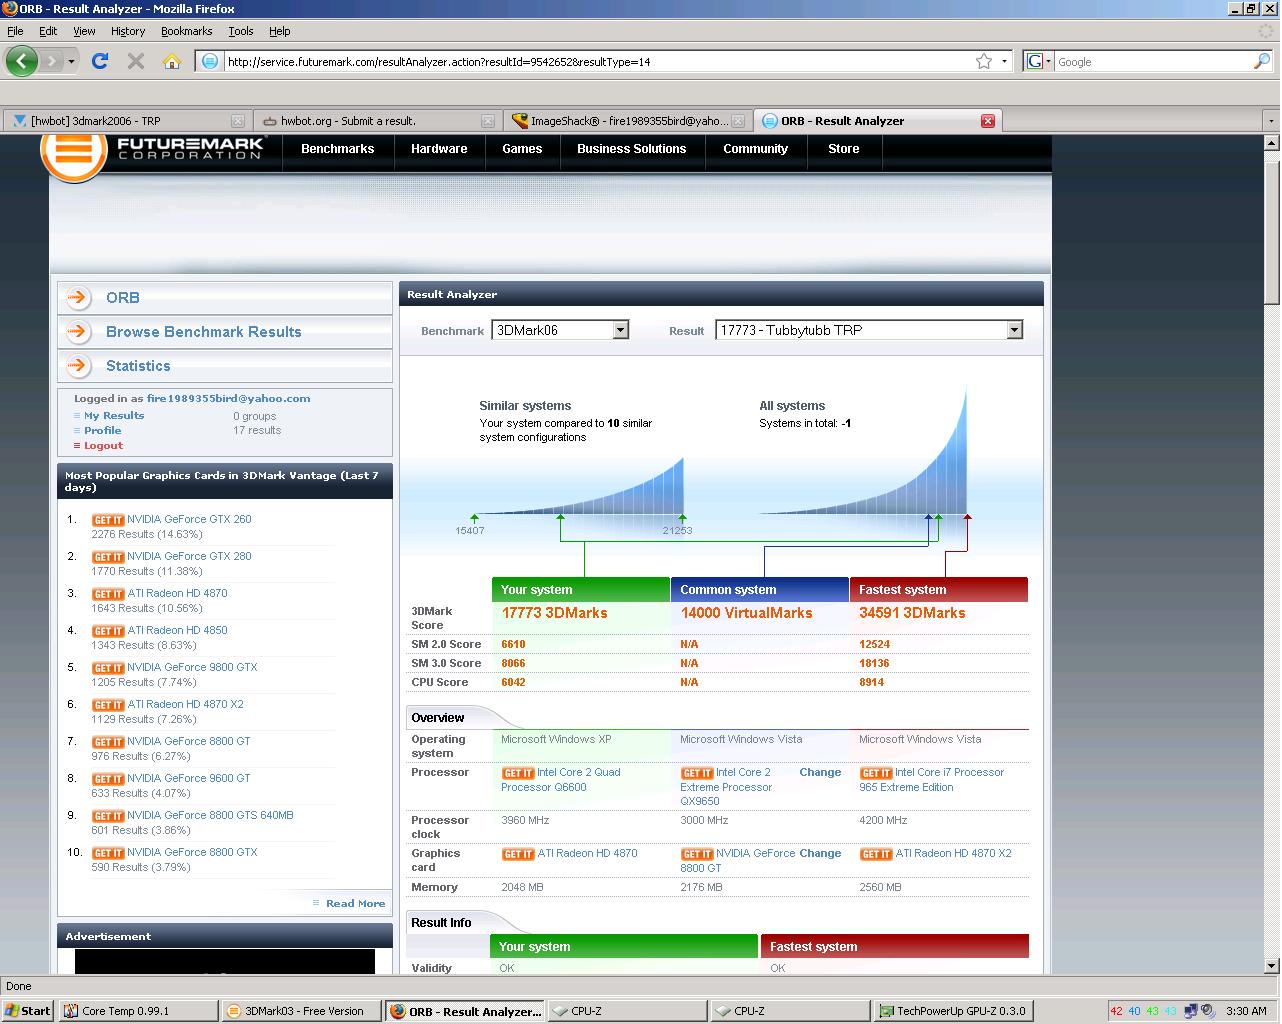Viewport: 1282px width, 1024px height.
Task: Bookmark this page with star icon
Action: (984, 61)
